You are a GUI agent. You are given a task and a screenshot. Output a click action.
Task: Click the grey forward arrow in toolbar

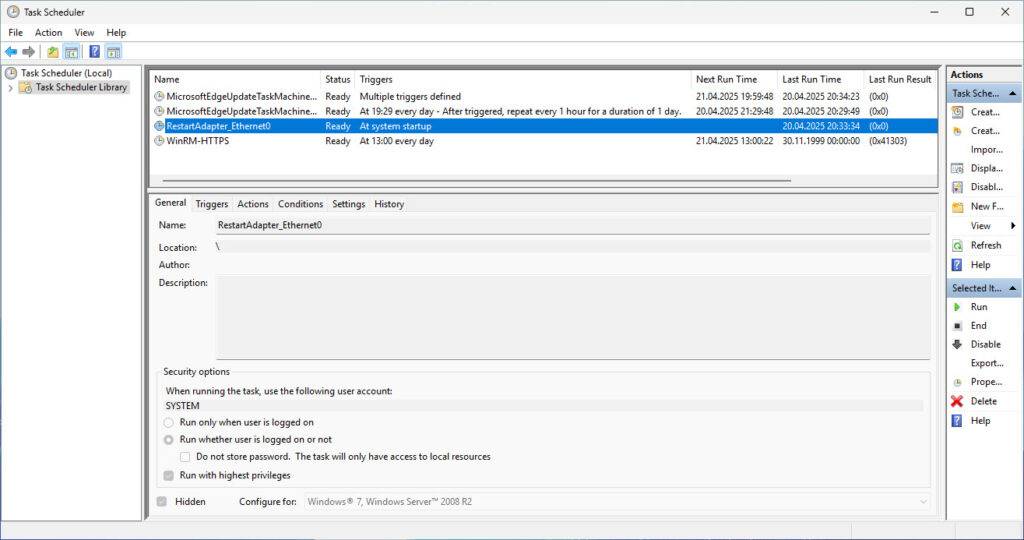pos(28,52)
